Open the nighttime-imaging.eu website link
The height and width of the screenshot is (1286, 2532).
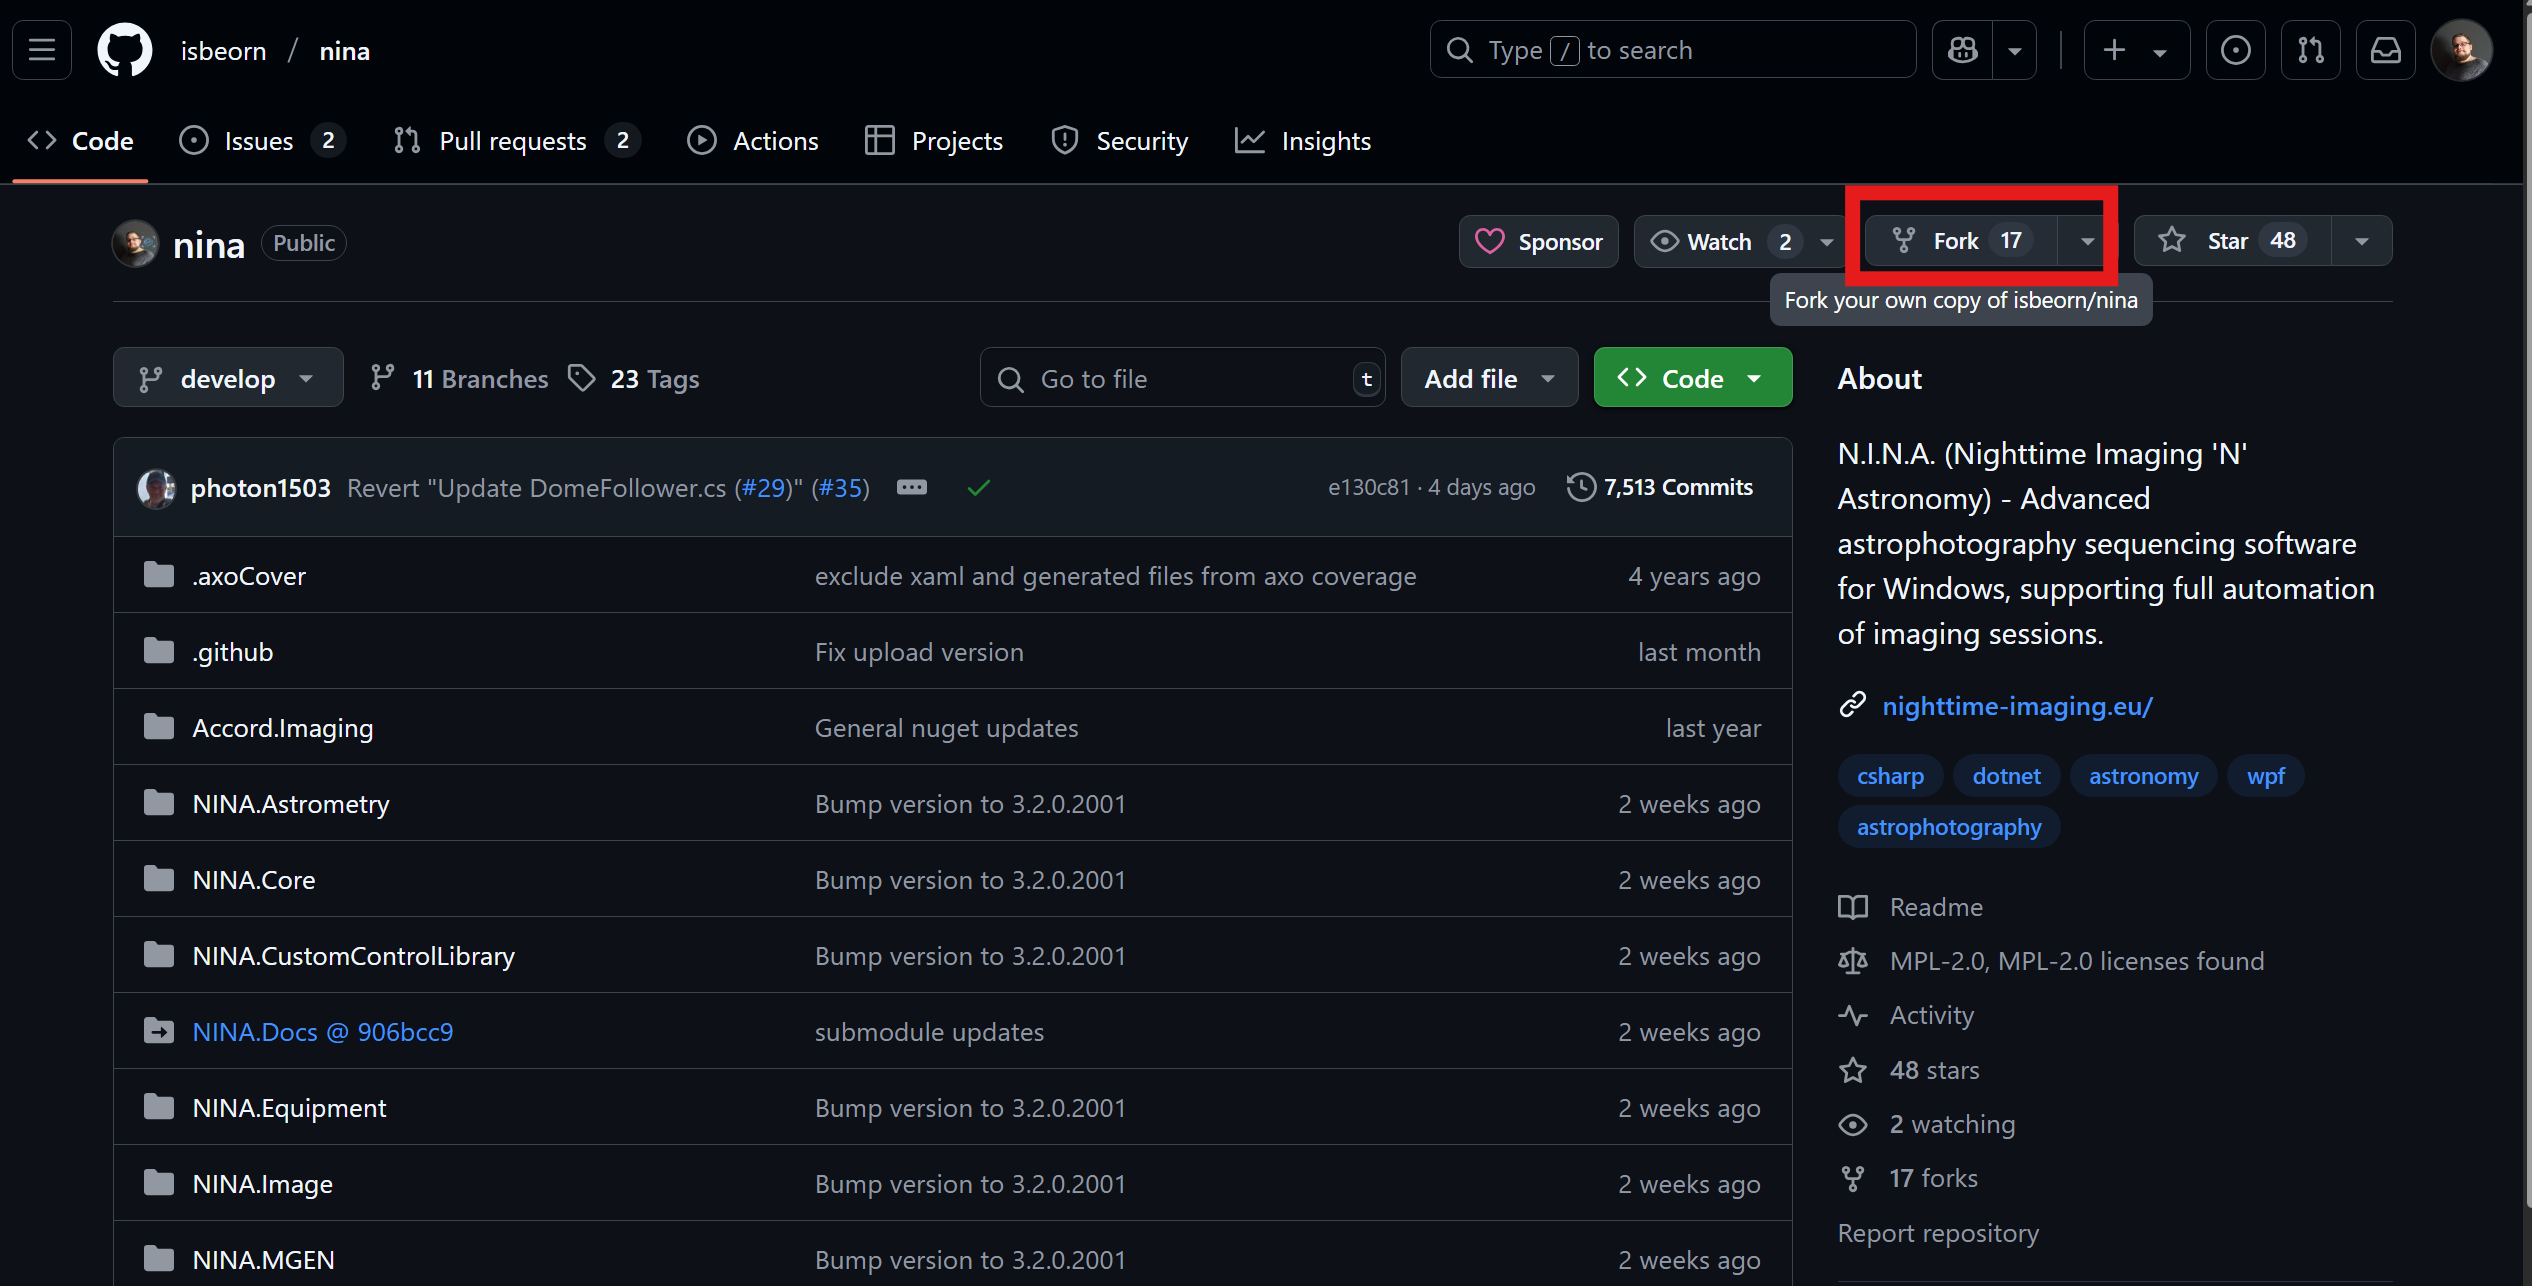coord(2017,706)
